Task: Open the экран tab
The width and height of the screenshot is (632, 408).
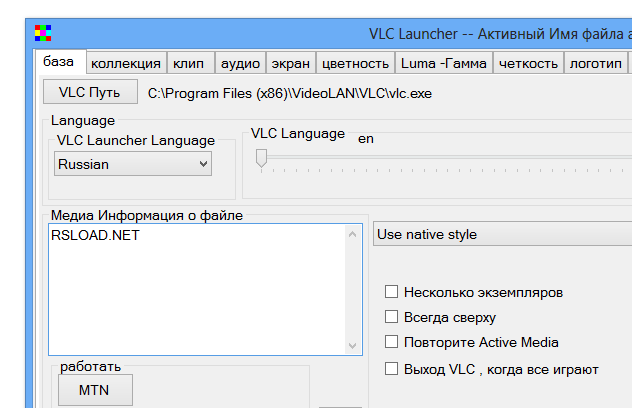Action: tap(291, 63)
